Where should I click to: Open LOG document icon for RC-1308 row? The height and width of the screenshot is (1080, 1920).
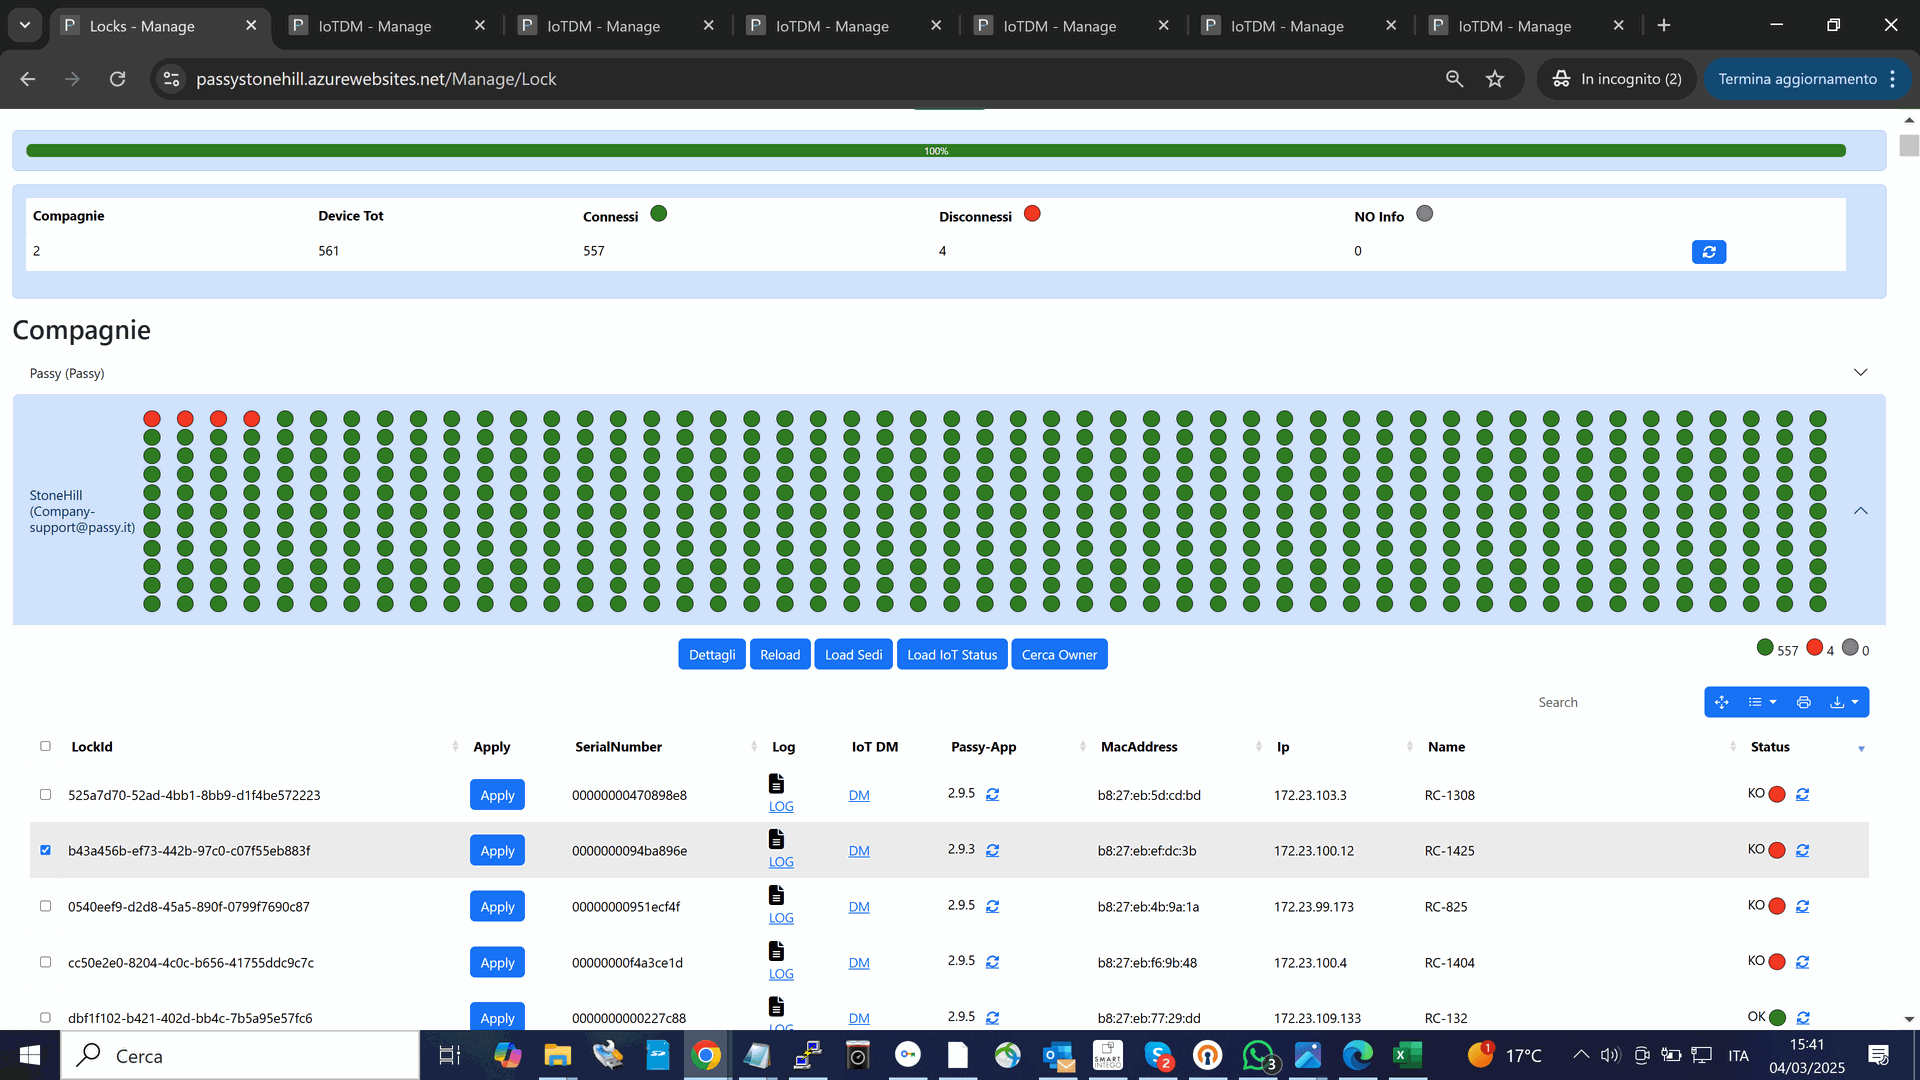776,783
